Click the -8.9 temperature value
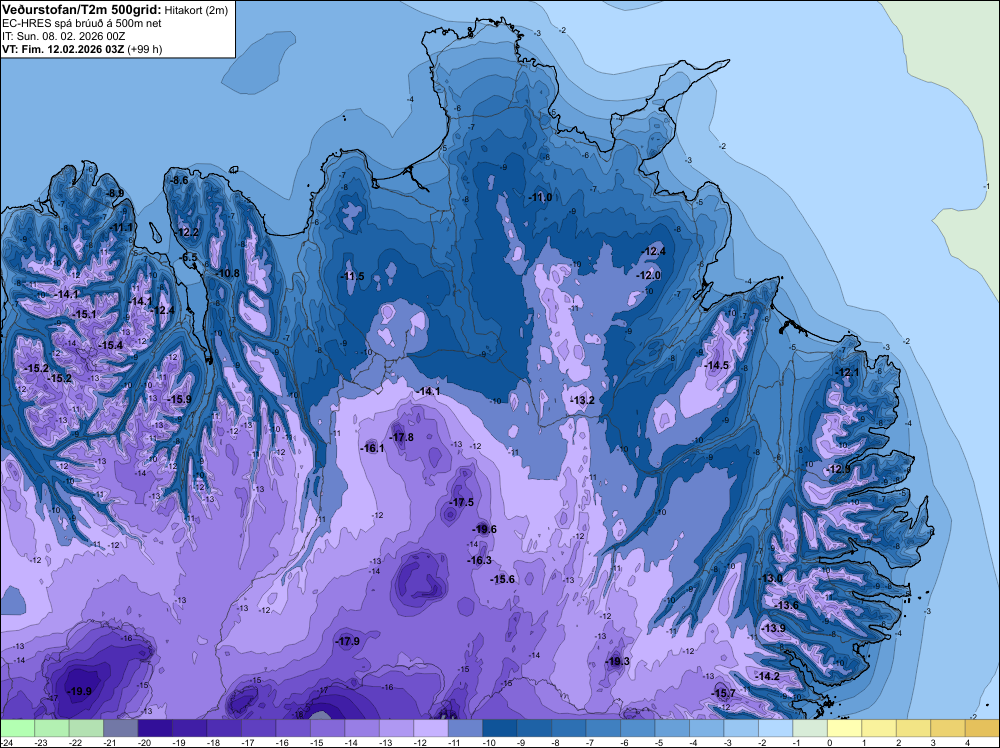The image size is (1000, 748). pyautogui.click(x=115, y=193)
